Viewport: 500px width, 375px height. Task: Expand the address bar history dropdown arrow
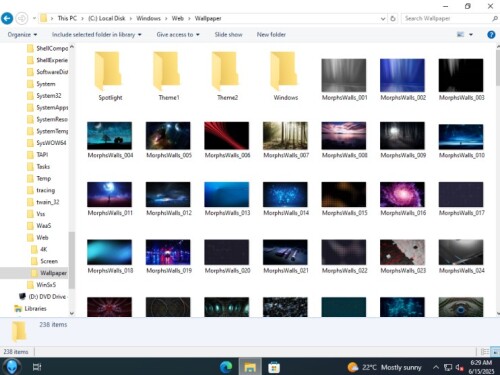383,19
